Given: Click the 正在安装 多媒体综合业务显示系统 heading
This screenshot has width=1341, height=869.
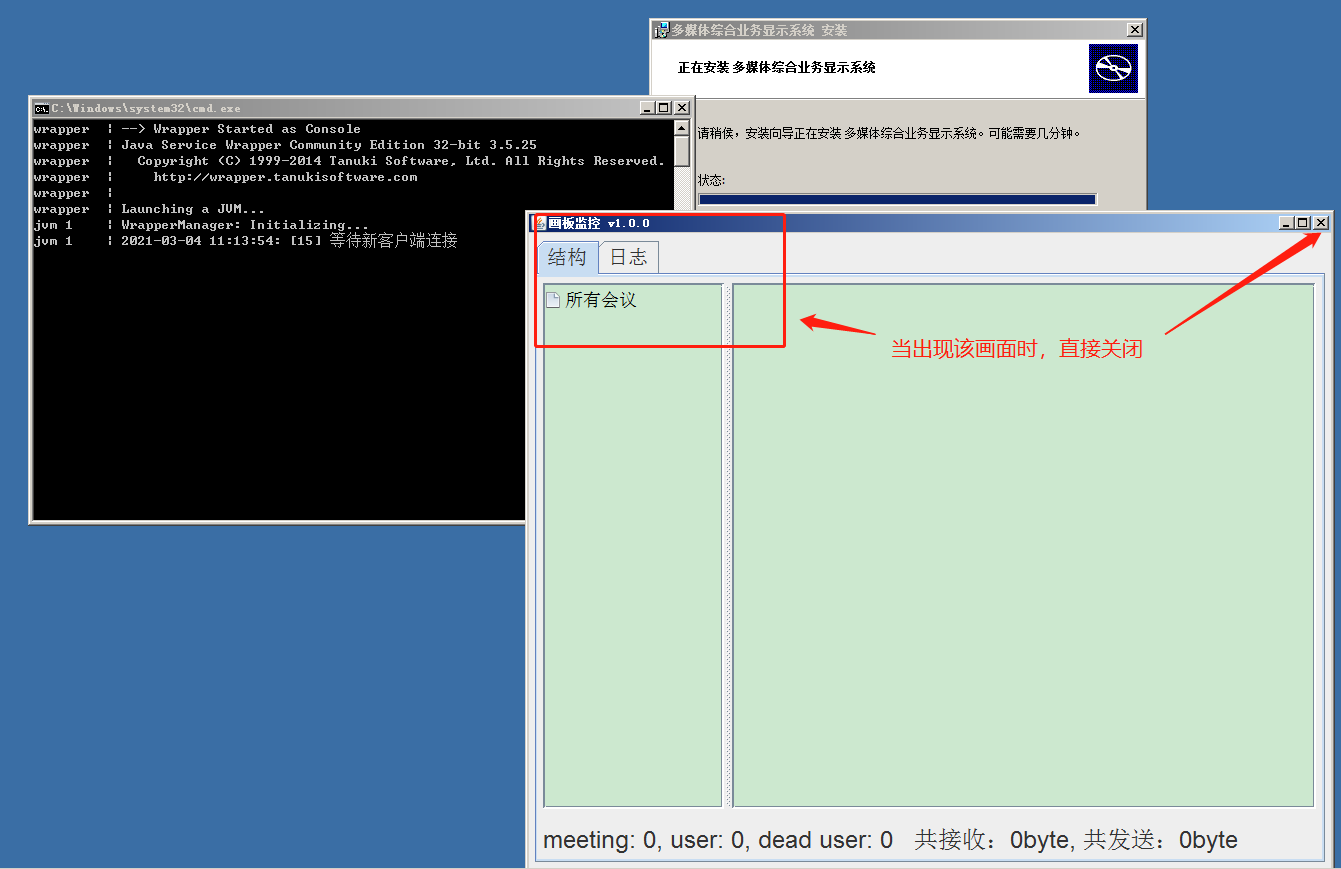Looking at the screenshot, I should (x=777, y=68).
